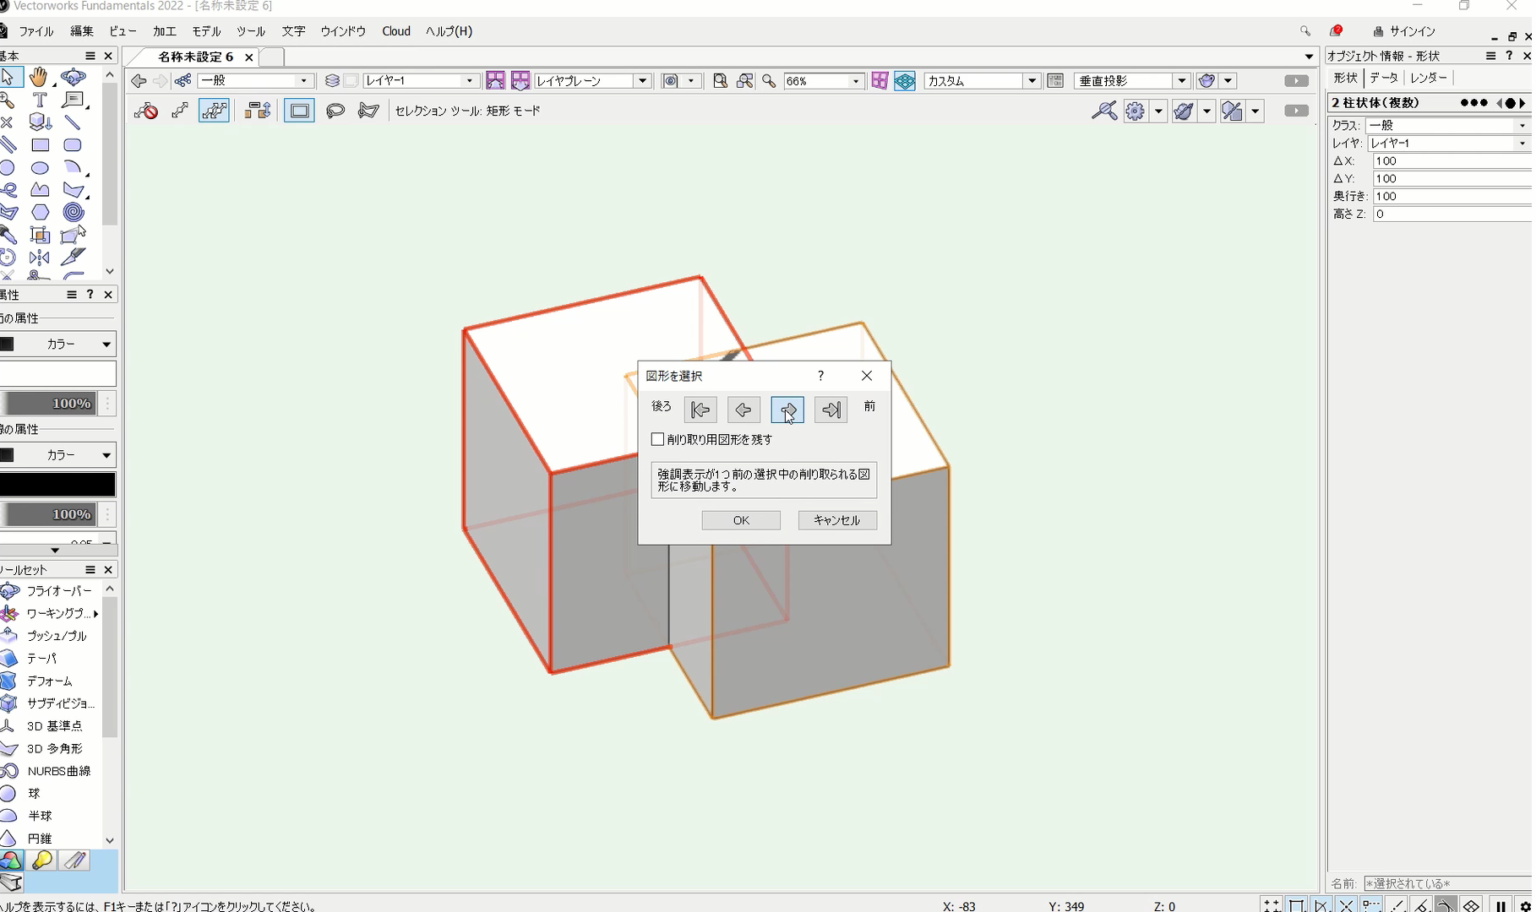1536x912 pixels.
Task: Select the Polygon tool
Action: click(73, 190)
